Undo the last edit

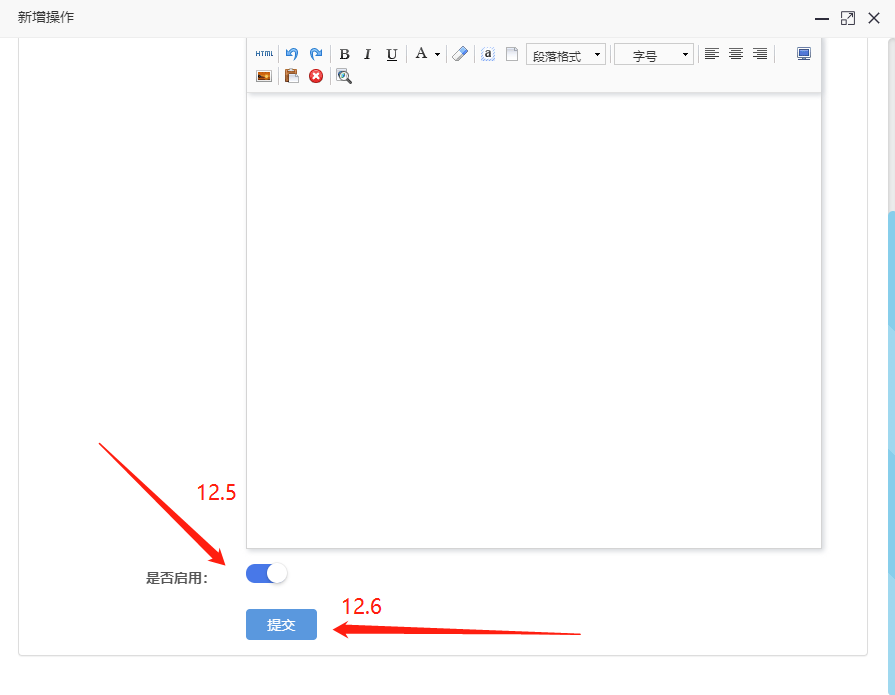(292, 54)
